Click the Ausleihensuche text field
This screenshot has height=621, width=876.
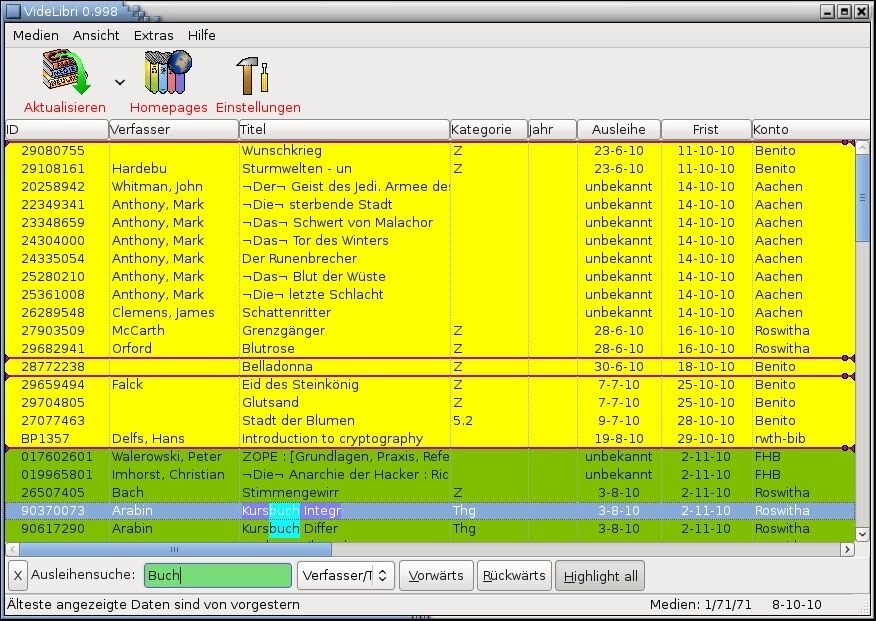click(x=217, y=576)
